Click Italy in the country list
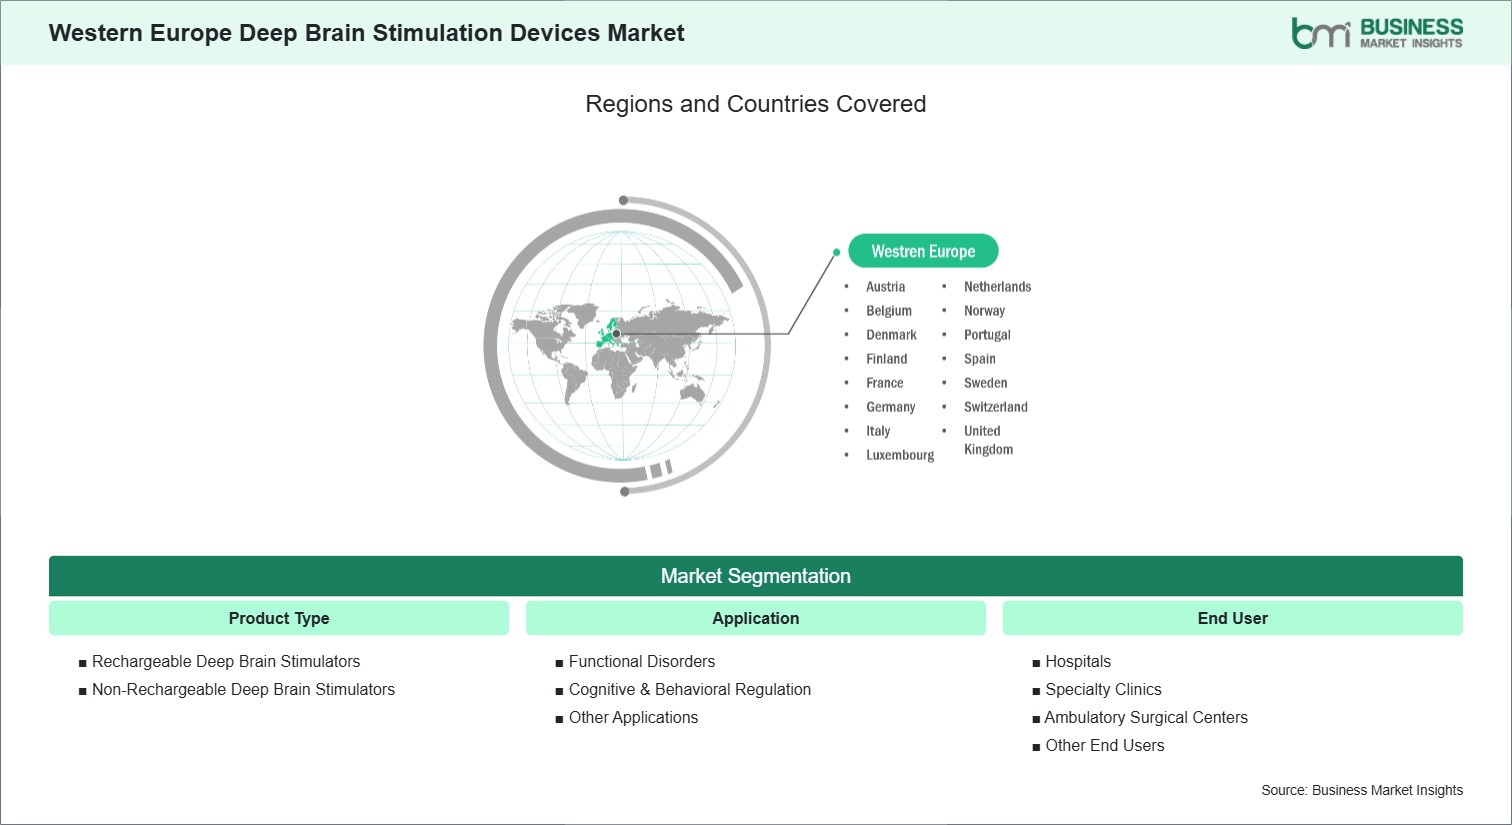 point(878,431)
